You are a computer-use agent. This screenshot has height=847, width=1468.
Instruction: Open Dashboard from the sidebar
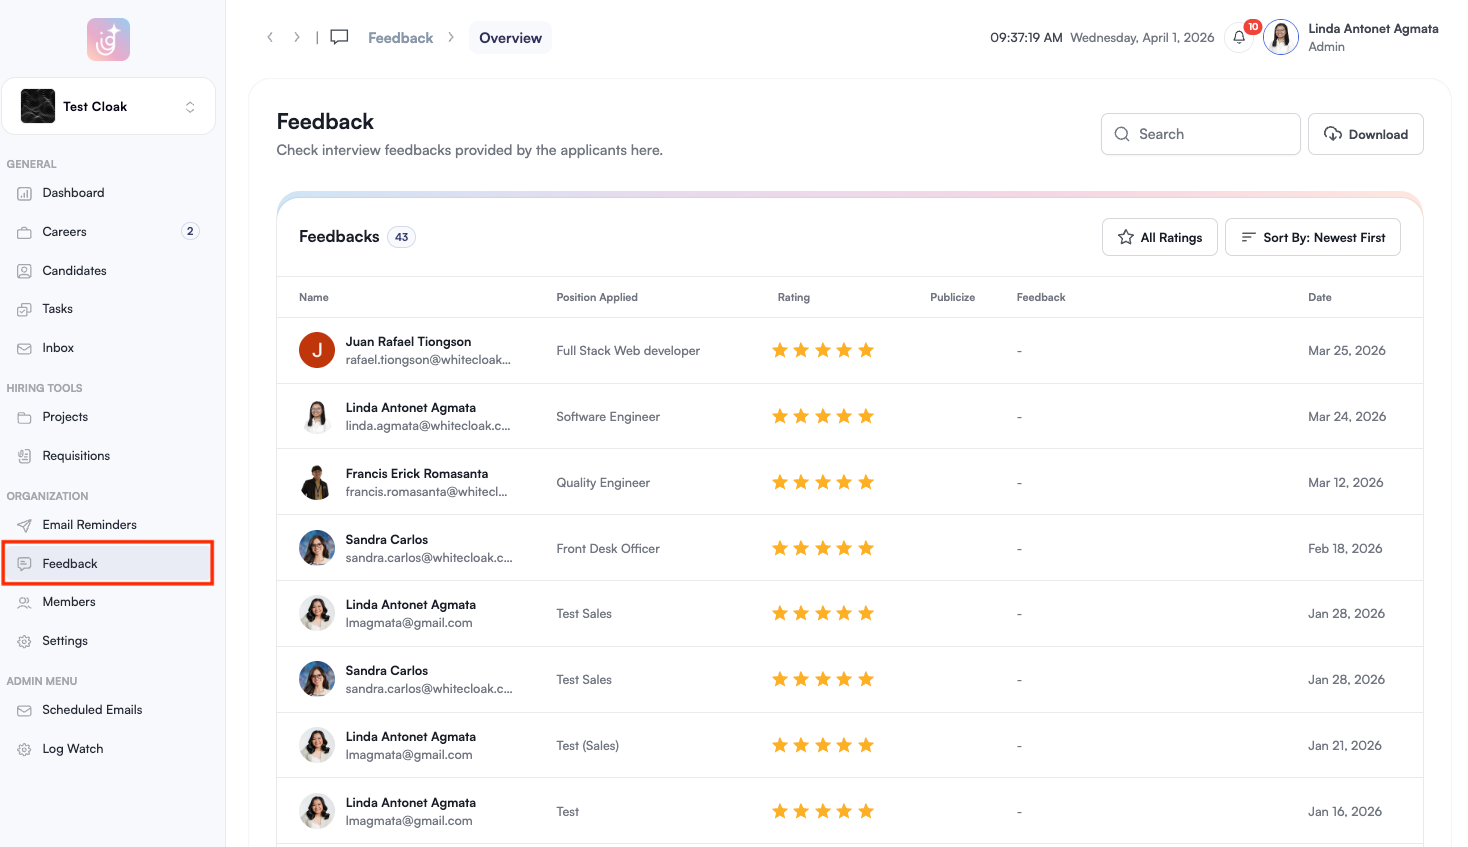pyautogui.click(x=73, y=193)
